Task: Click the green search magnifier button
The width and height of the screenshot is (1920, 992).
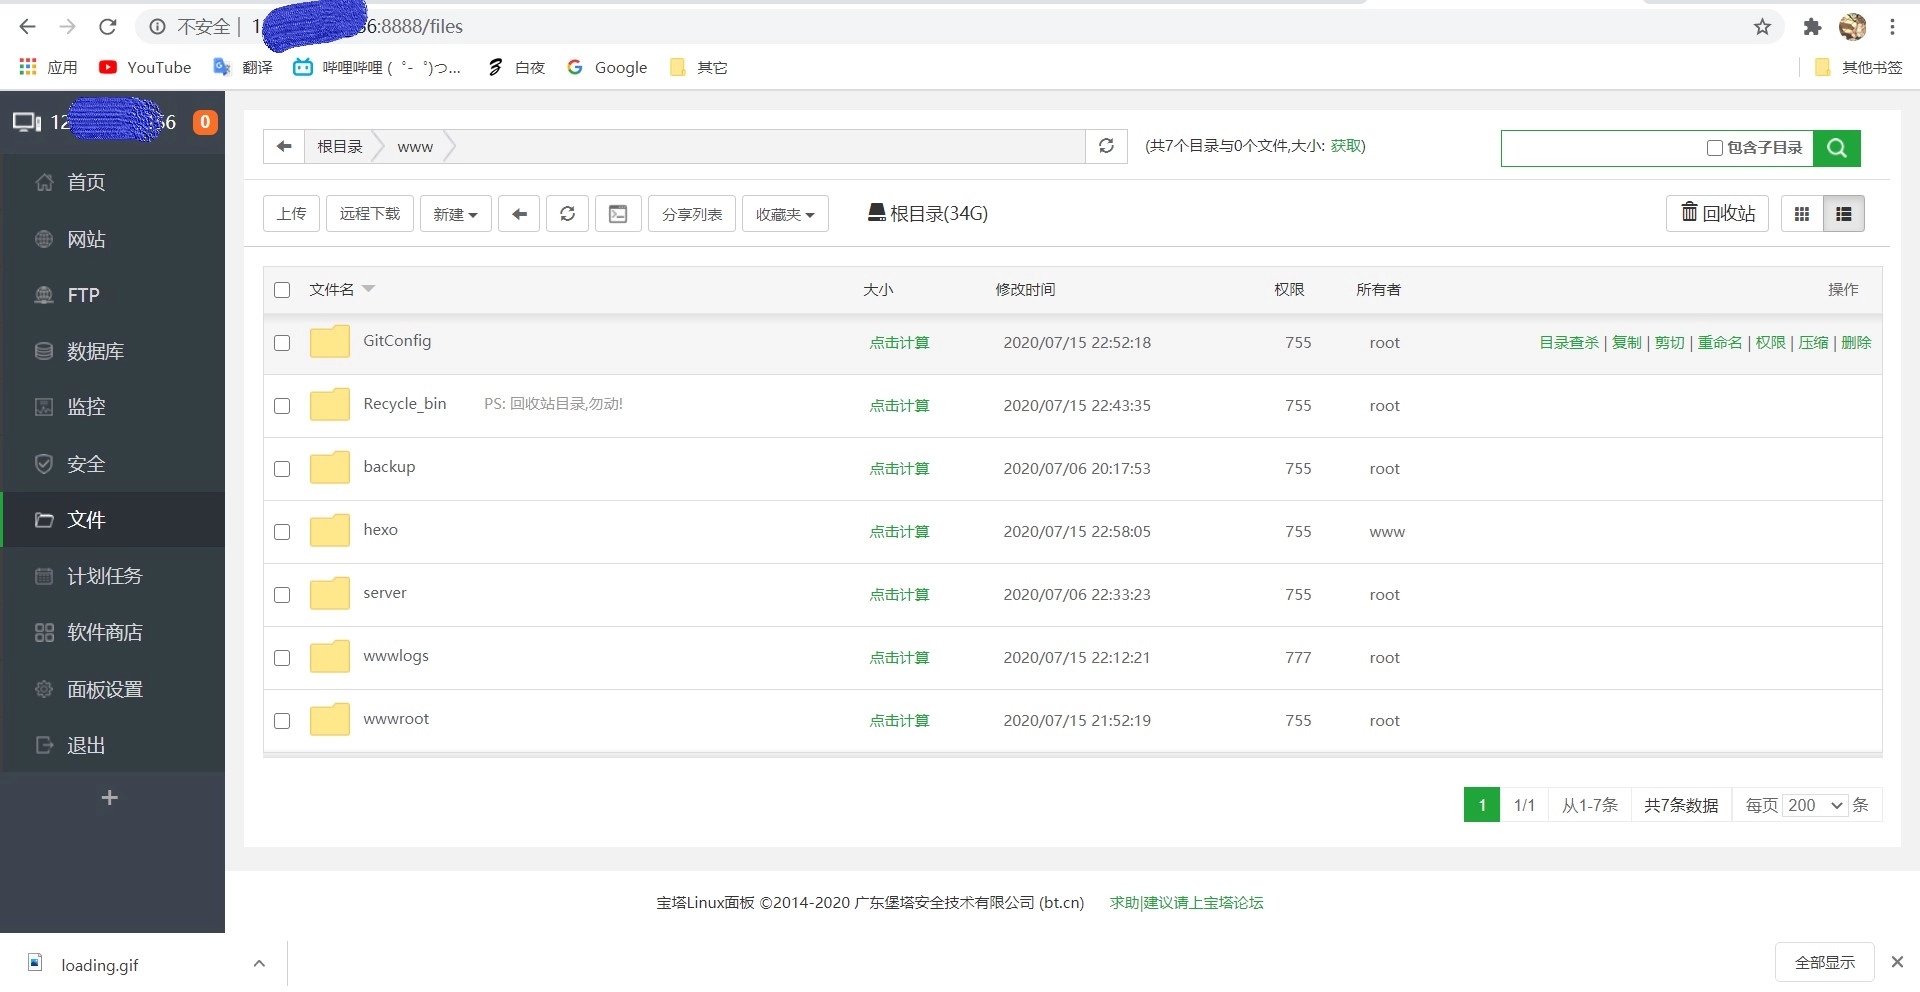Action: pyautogui.click(x=1837, y=148)
